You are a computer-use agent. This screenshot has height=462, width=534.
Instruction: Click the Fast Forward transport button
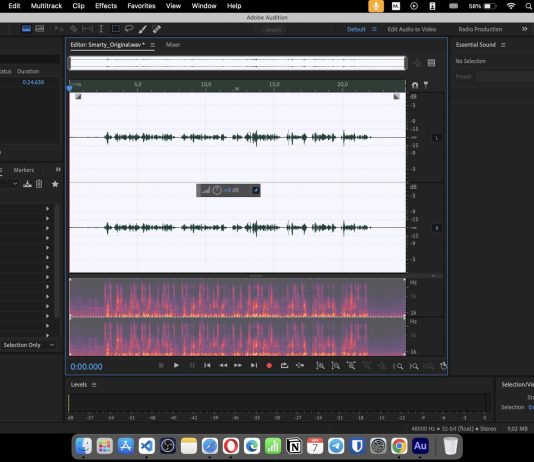[238, 365]
